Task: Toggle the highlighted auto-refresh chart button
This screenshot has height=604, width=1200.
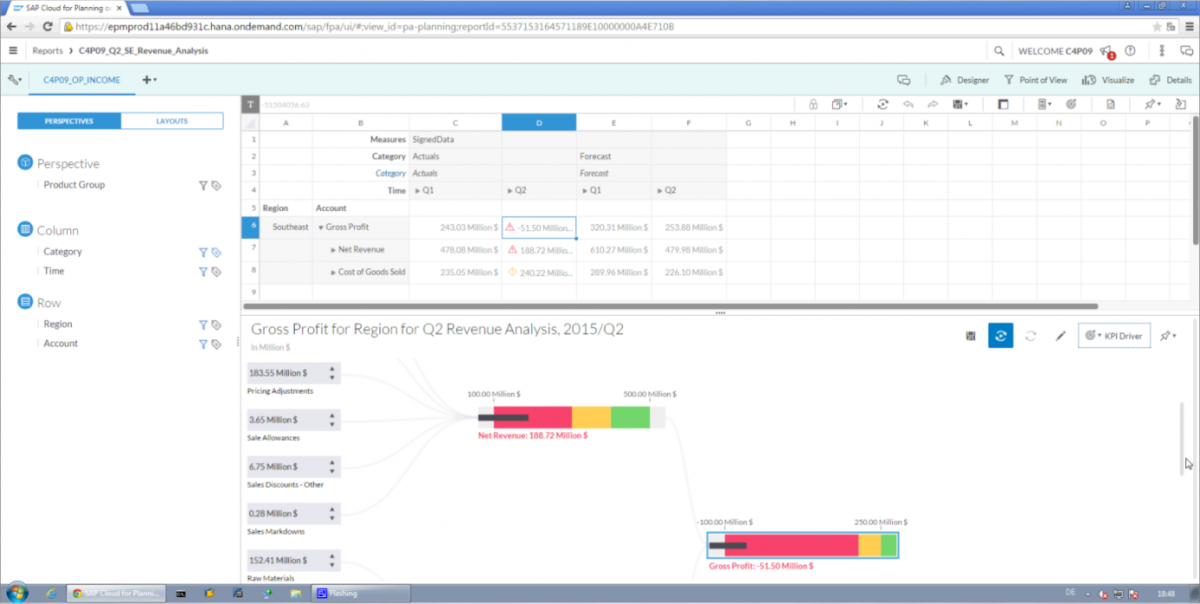Action: pyautogui.click(x=1000, y=336)
